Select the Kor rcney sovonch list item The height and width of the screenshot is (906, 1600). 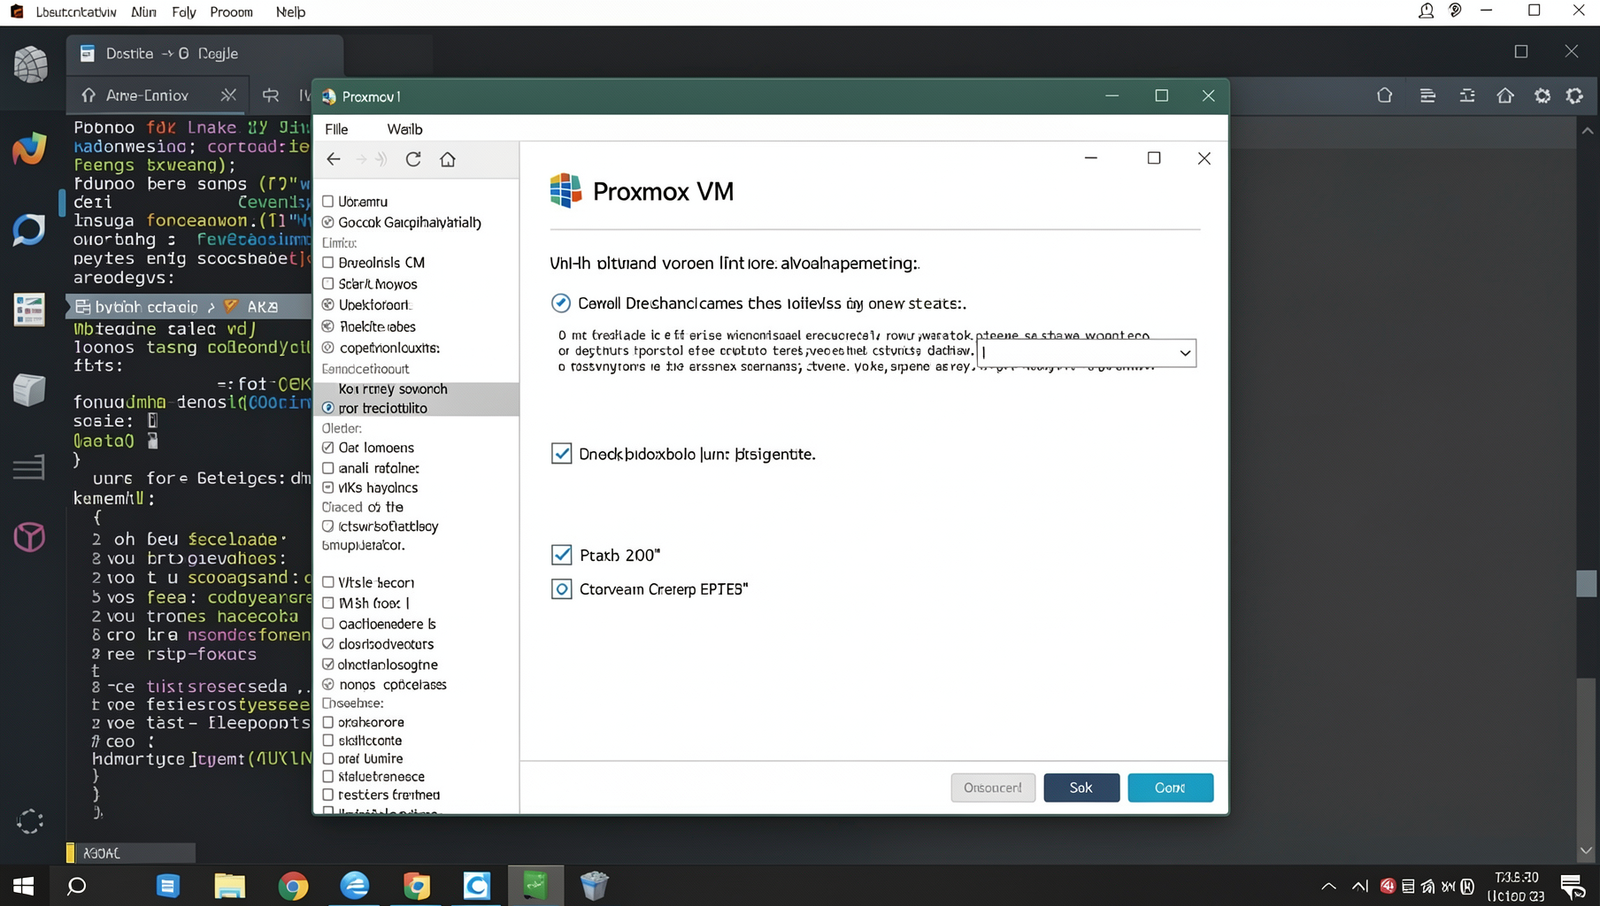pos(393,389)
